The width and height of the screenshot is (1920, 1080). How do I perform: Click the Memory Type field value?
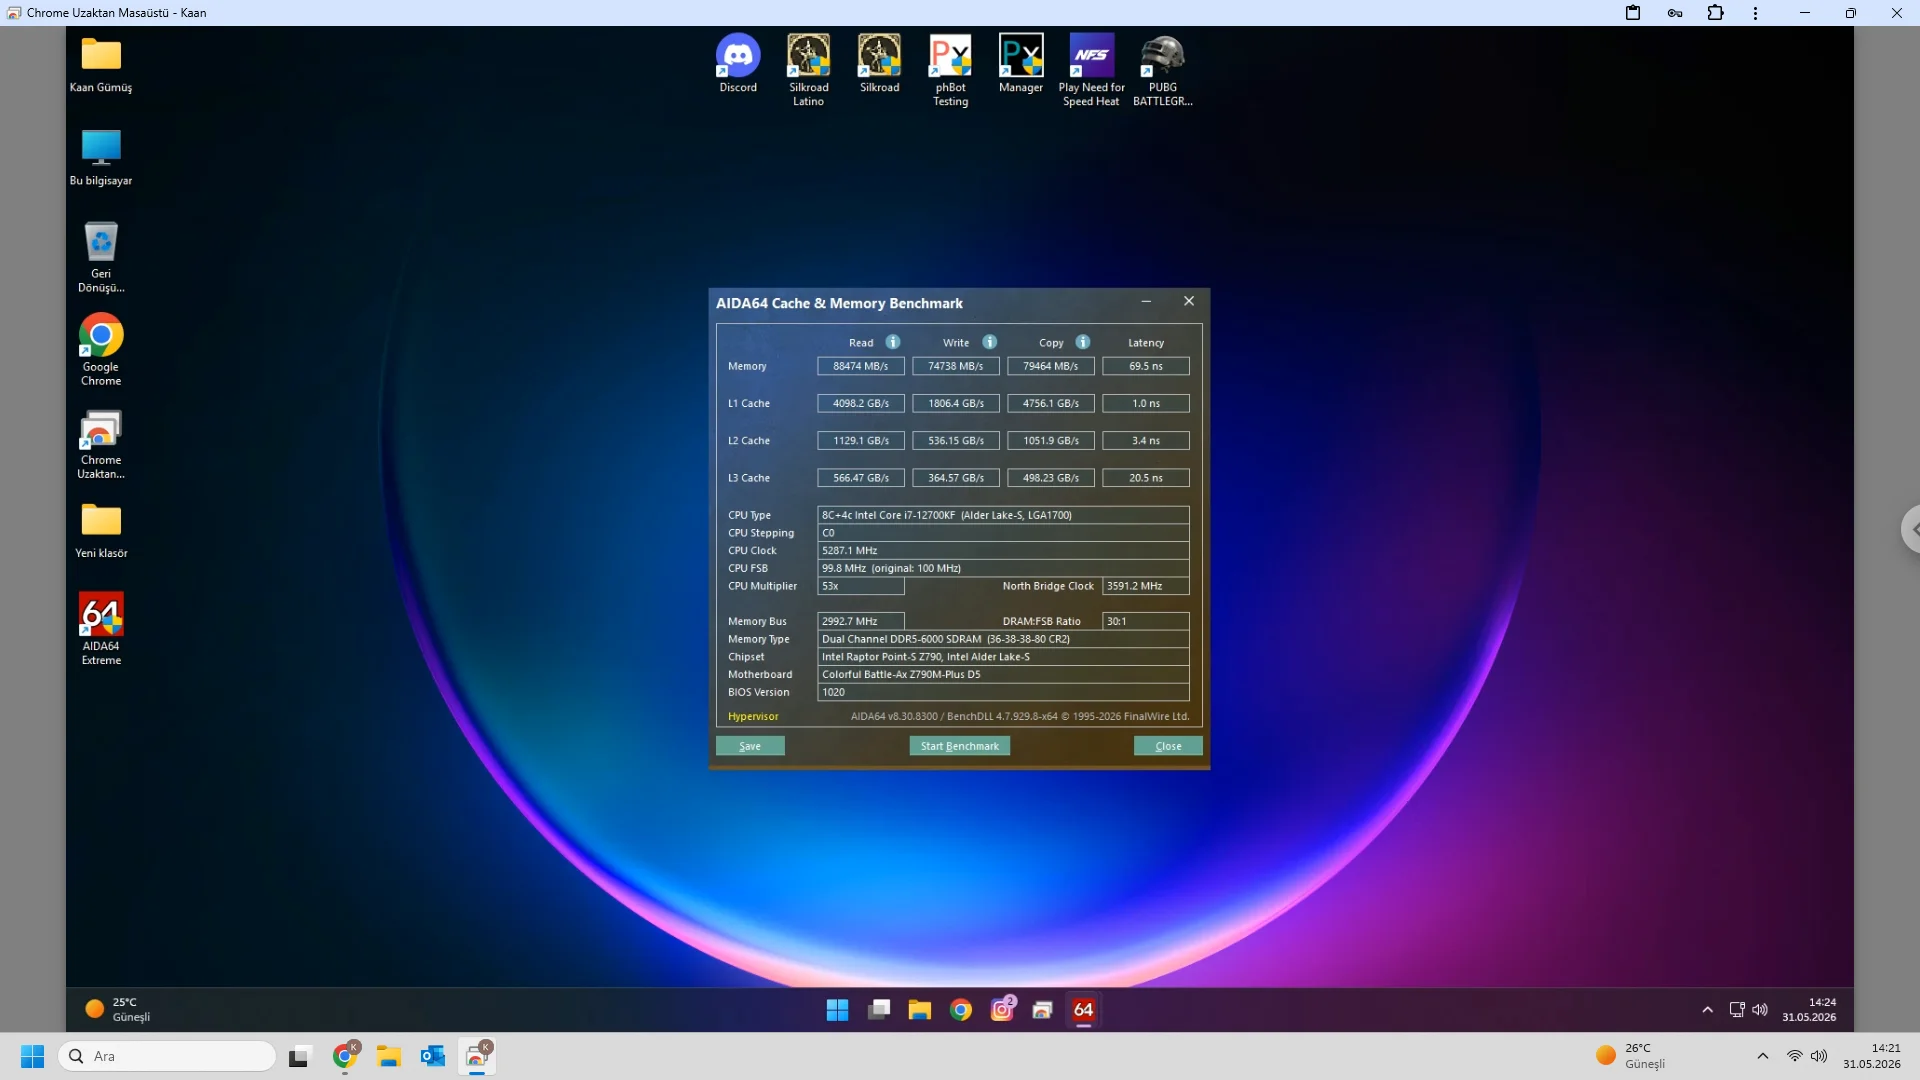(x=1003, y=639)
